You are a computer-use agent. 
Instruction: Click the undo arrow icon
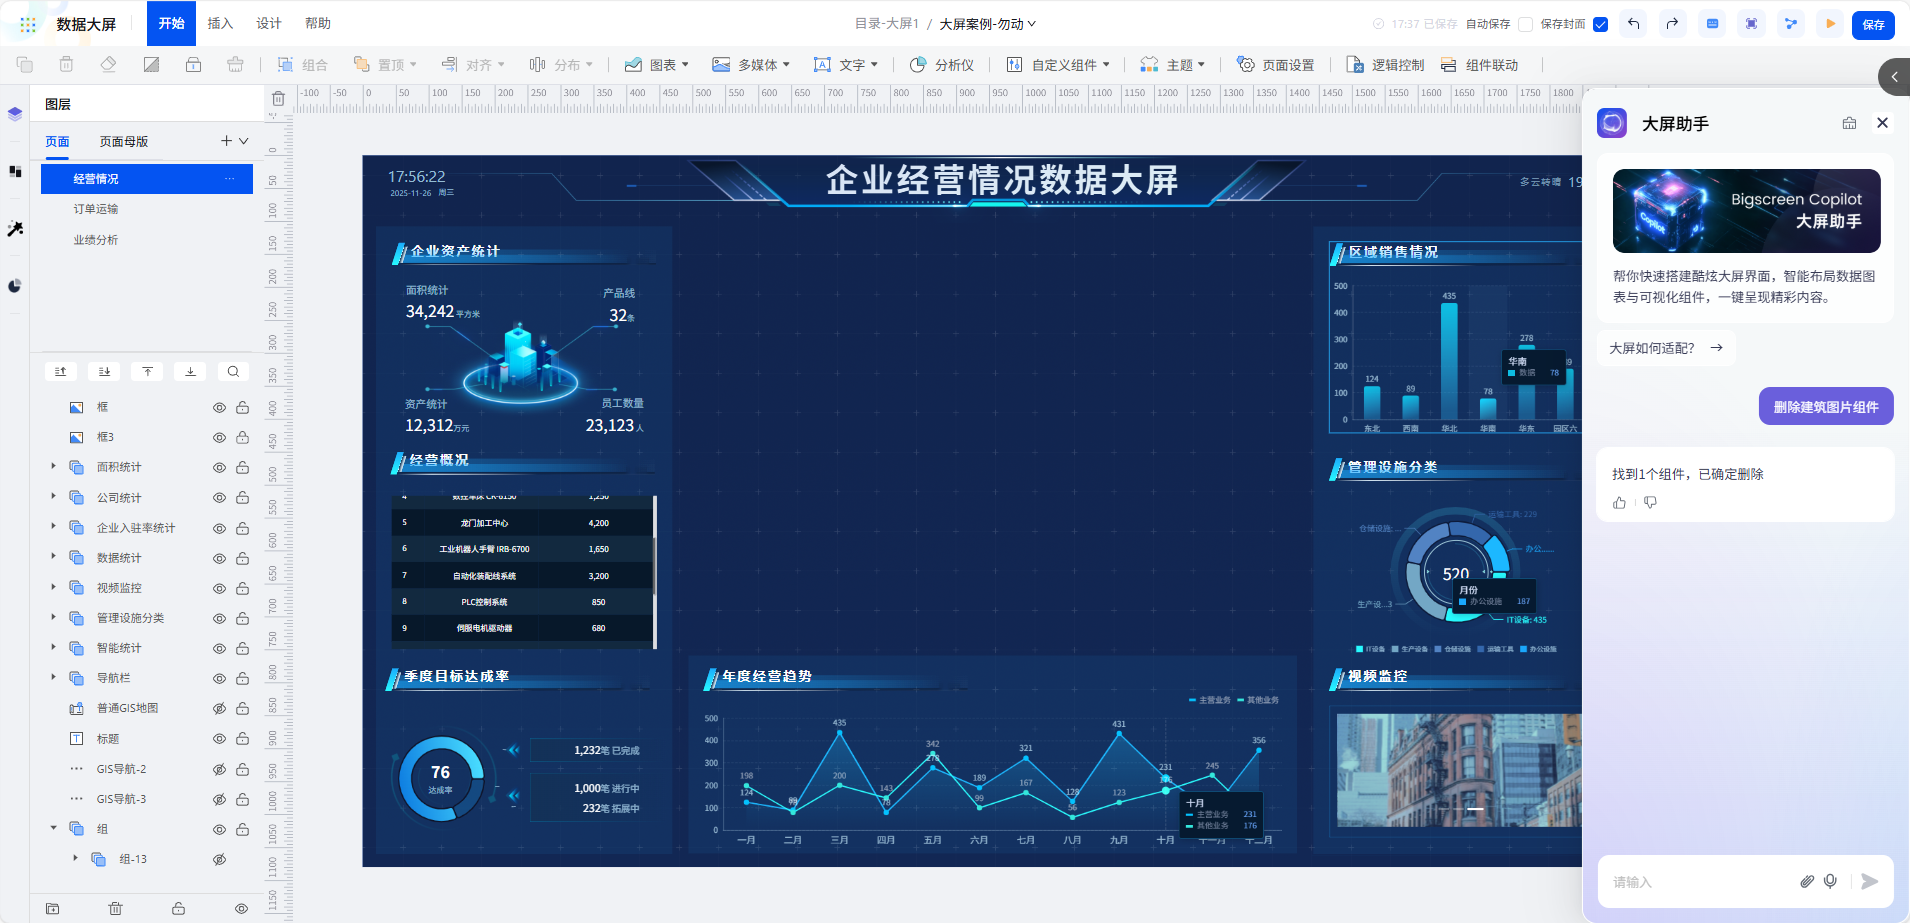coord(1633,24)
